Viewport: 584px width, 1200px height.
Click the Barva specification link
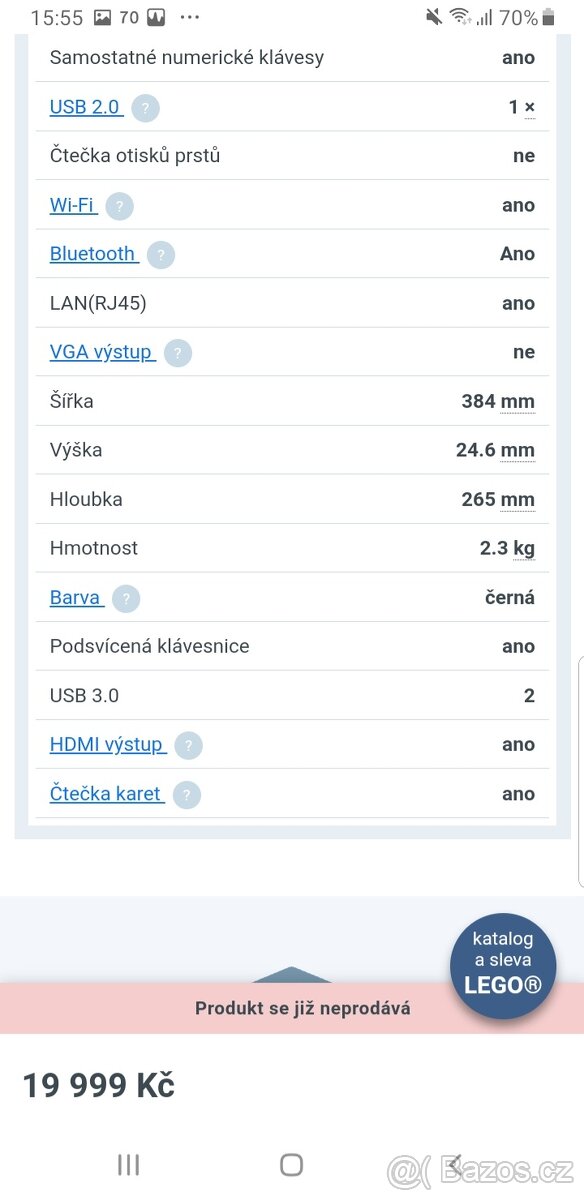coord(75,597)
